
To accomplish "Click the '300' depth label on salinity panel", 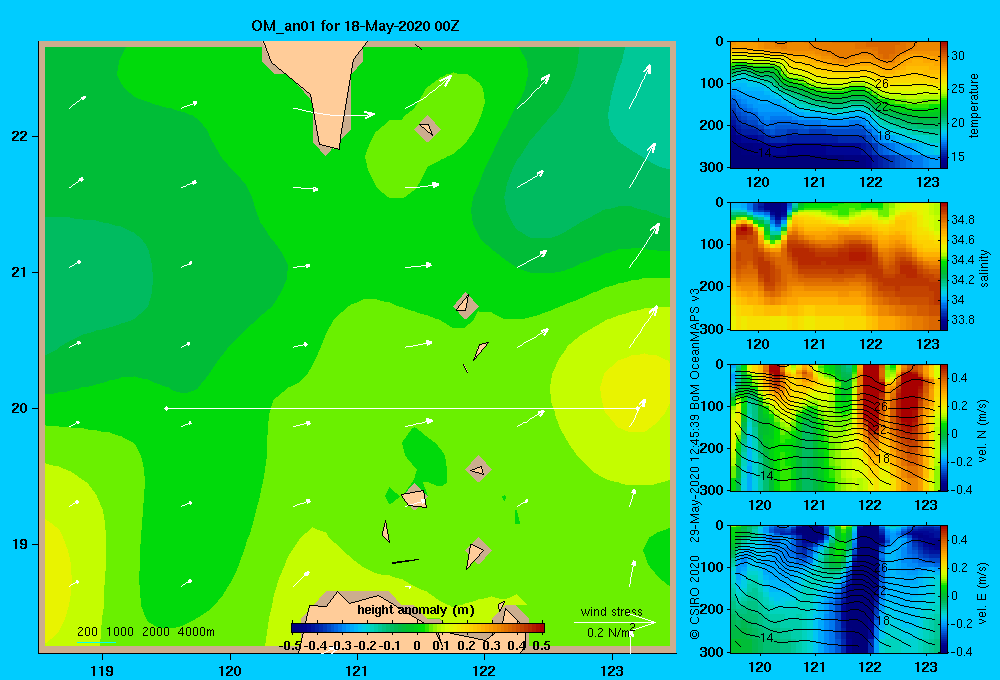I will click(x=712, y=329).
